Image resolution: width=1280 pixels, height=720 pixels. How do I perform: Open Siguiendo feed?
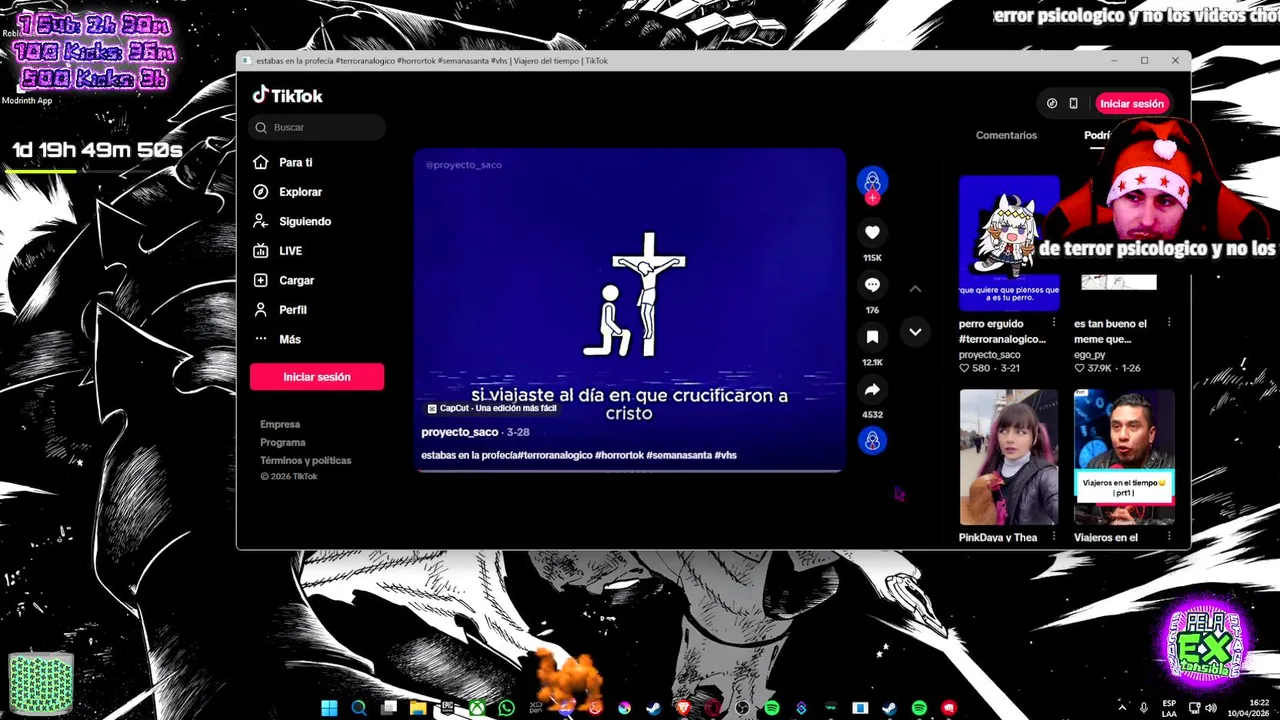pyautogui.click(x=304, y=221)
